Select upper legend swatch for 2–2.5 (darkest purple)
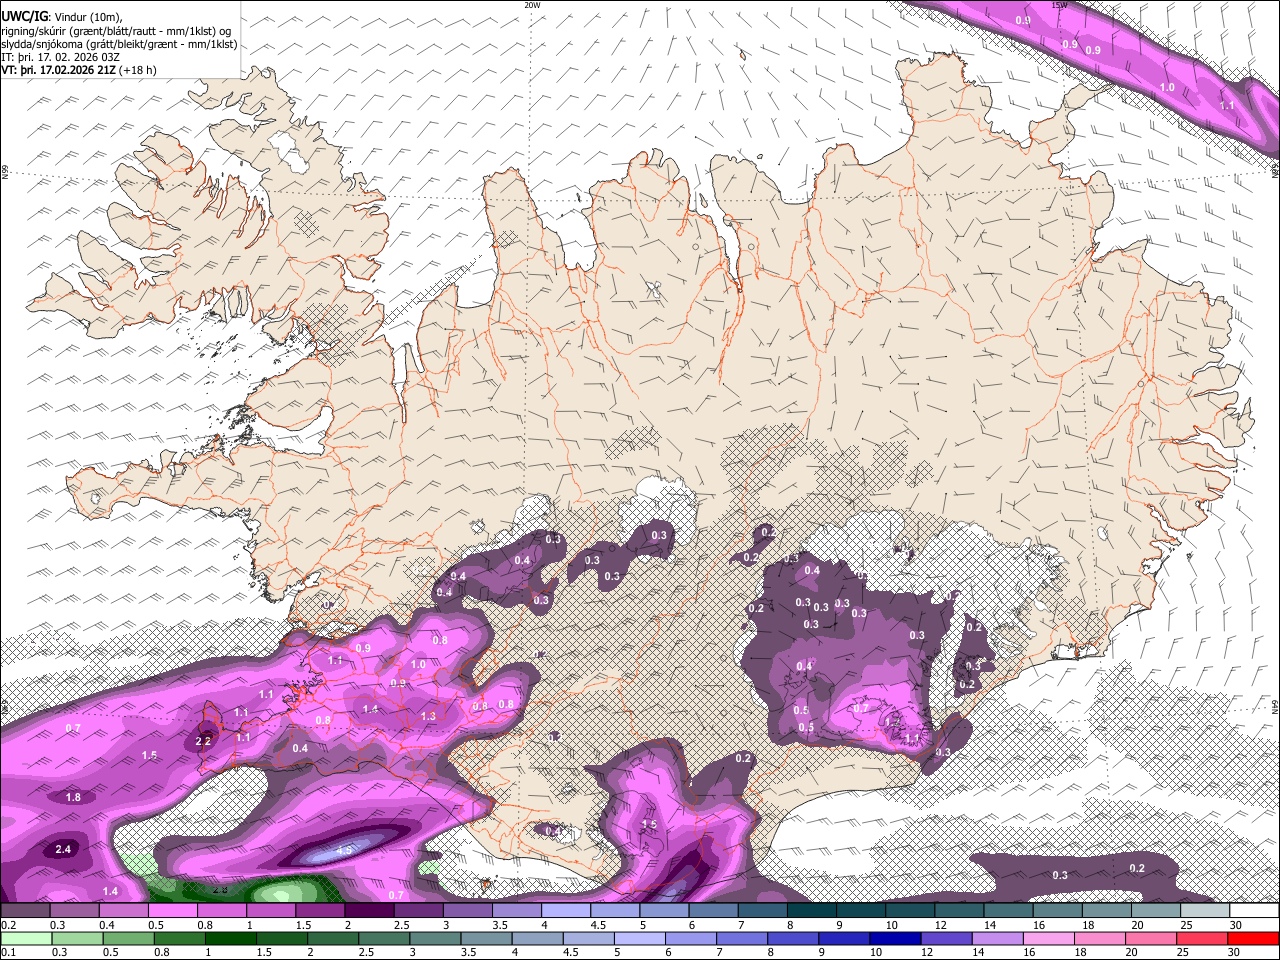 point(369,911)
